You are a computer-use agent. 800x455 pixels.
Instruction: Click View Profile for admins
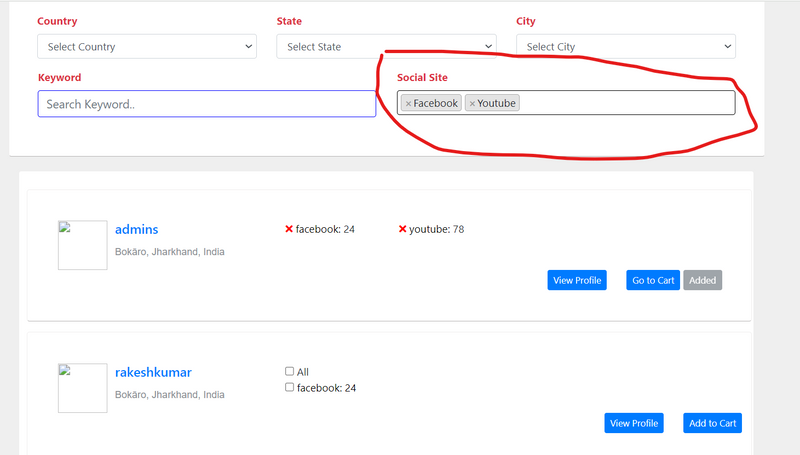[x=577, y=280]
